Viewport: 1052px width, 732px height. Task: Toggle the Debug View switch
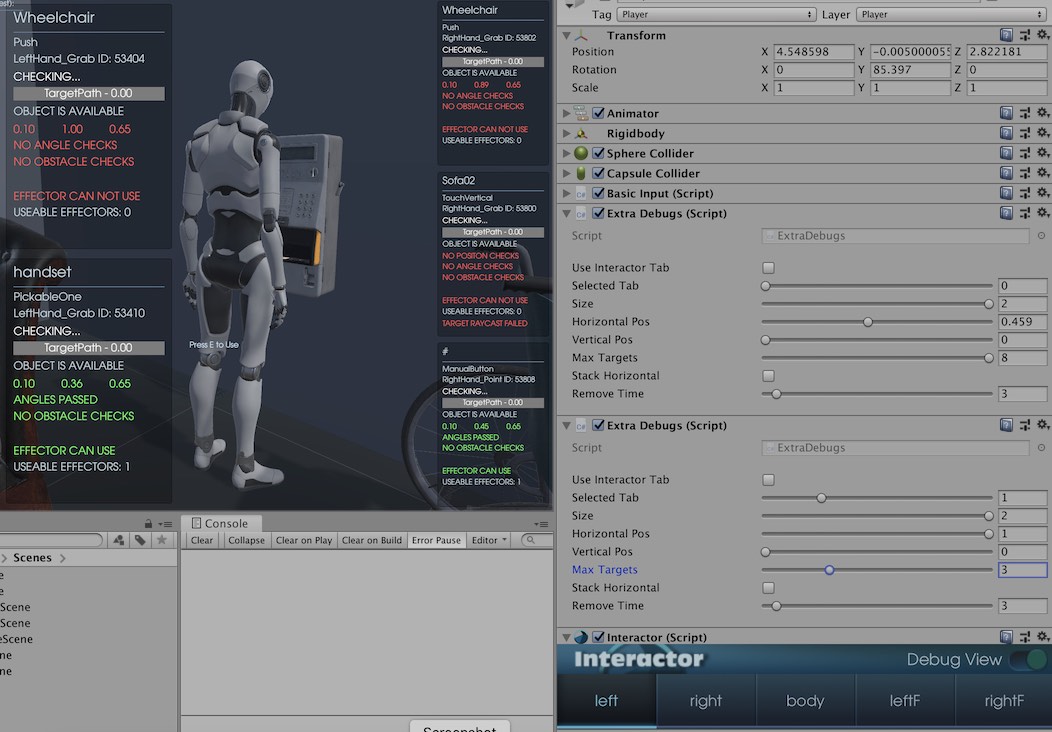[x=1027, y=659]
